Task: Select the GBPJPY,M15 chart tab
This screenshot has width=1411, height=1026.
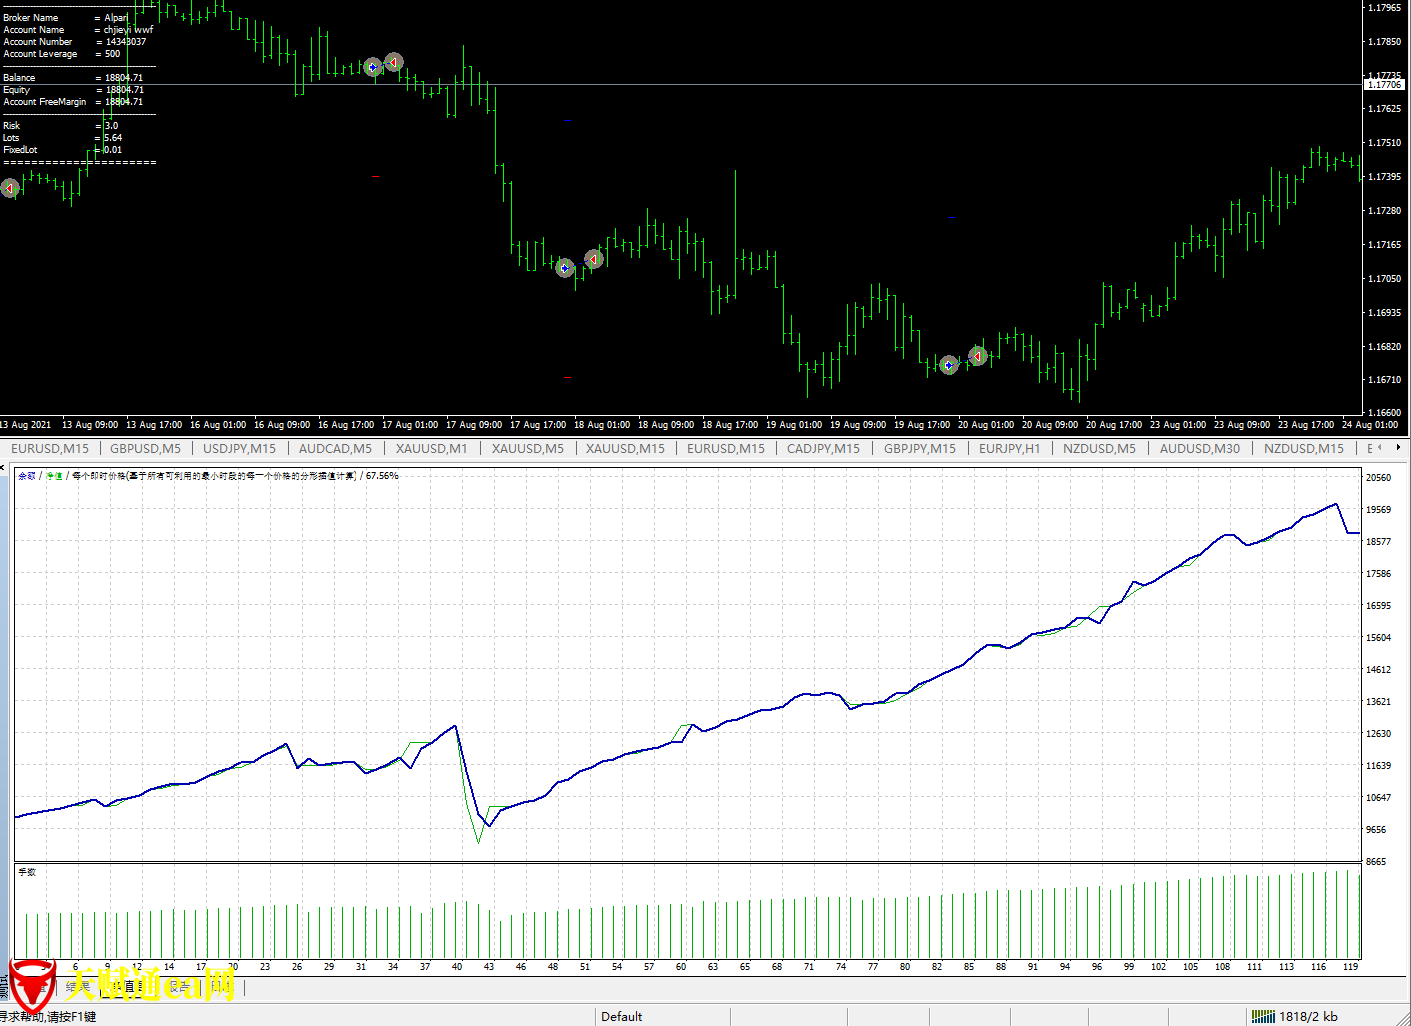Action: 919,449
